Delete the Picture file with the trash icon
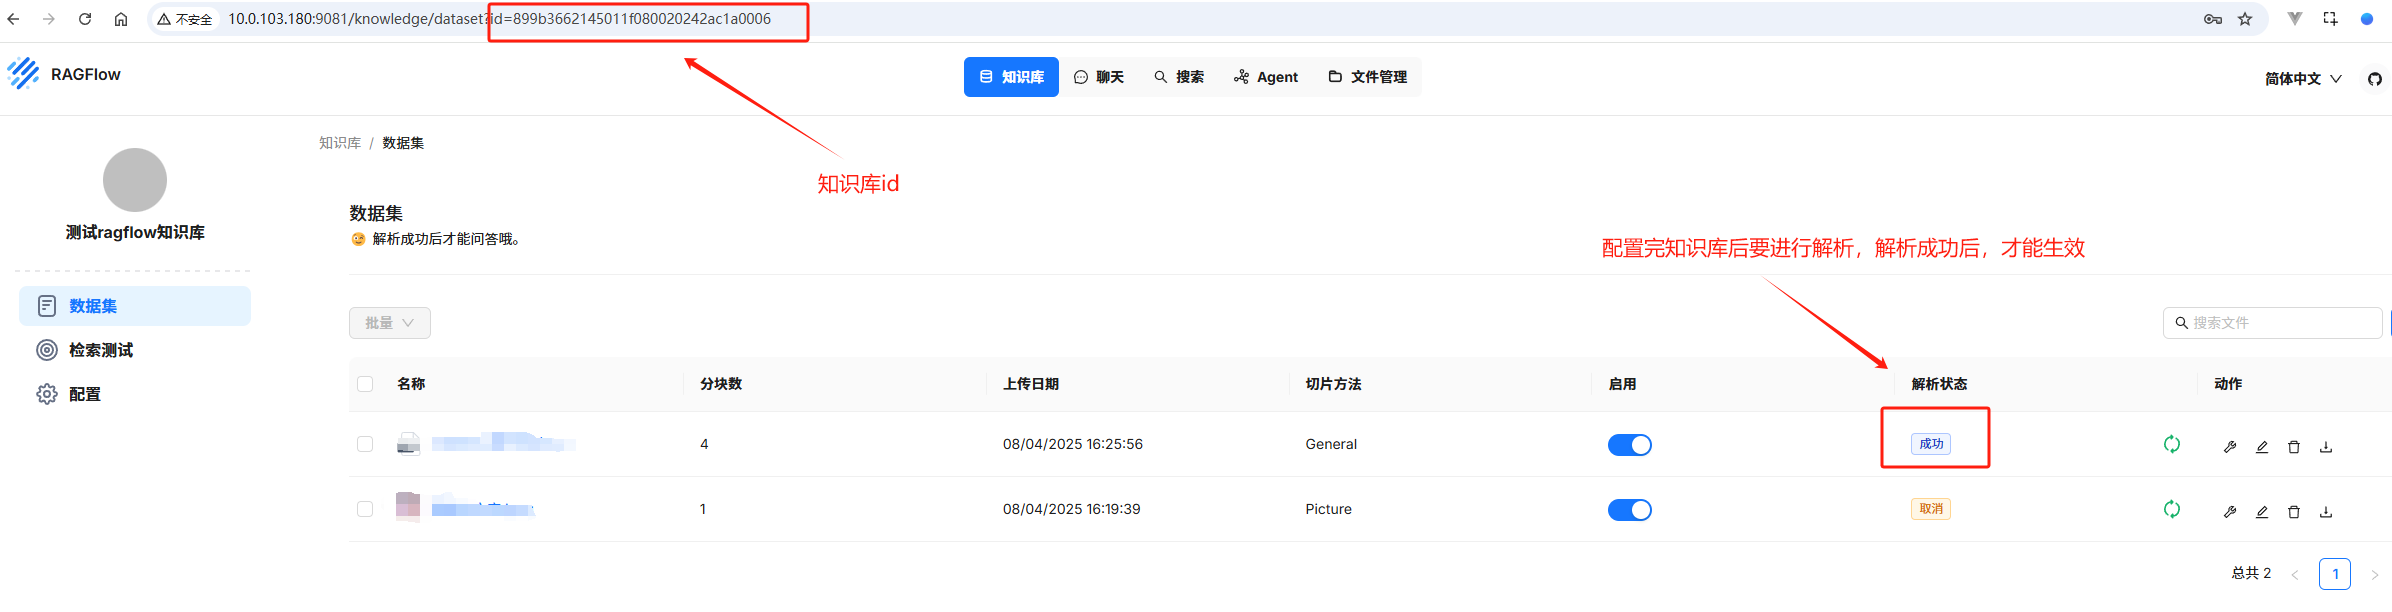Image resolution: width=2392 pixels, height=612 pixels. [x=2293, y=512]
